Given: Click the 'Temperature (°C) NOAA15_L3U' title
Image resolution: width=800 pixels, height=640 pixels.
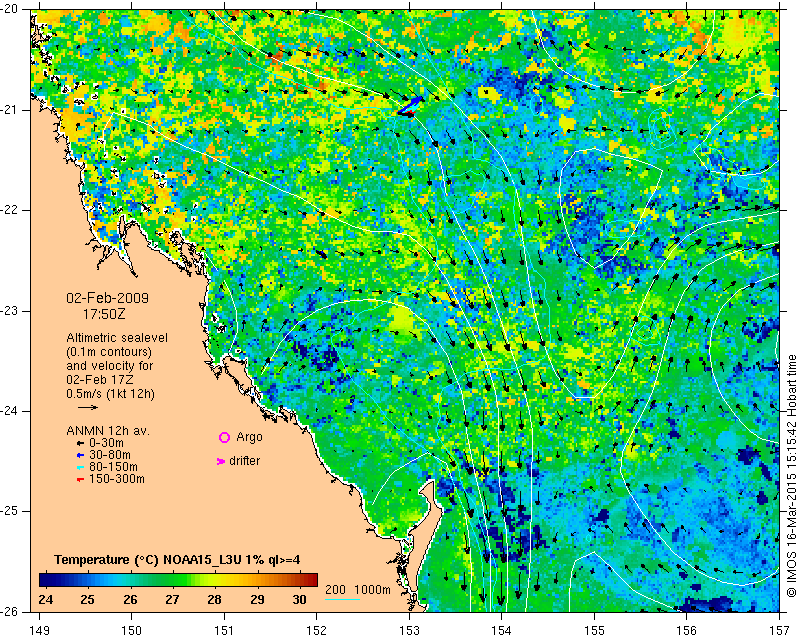Looking at the screenshot, I should (149, 560).
